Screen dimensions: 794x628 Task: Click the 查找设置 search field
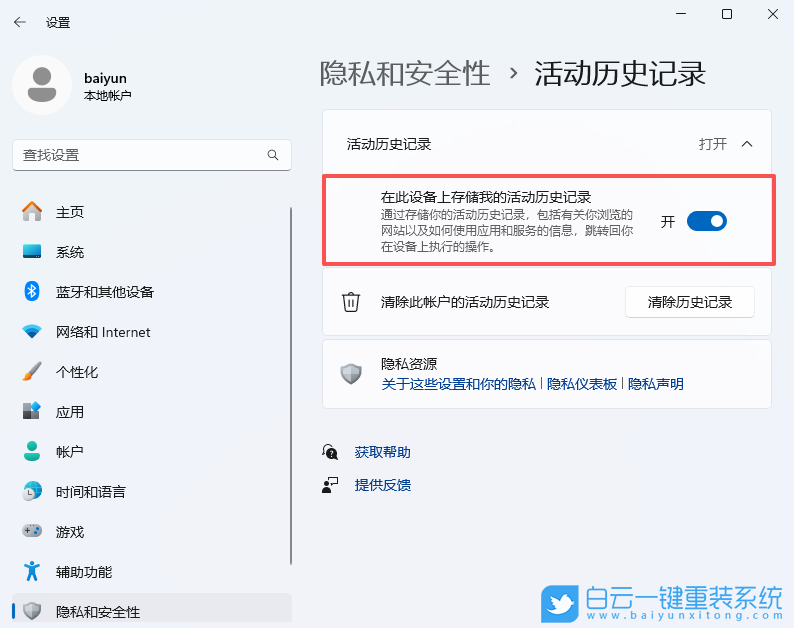151,155
